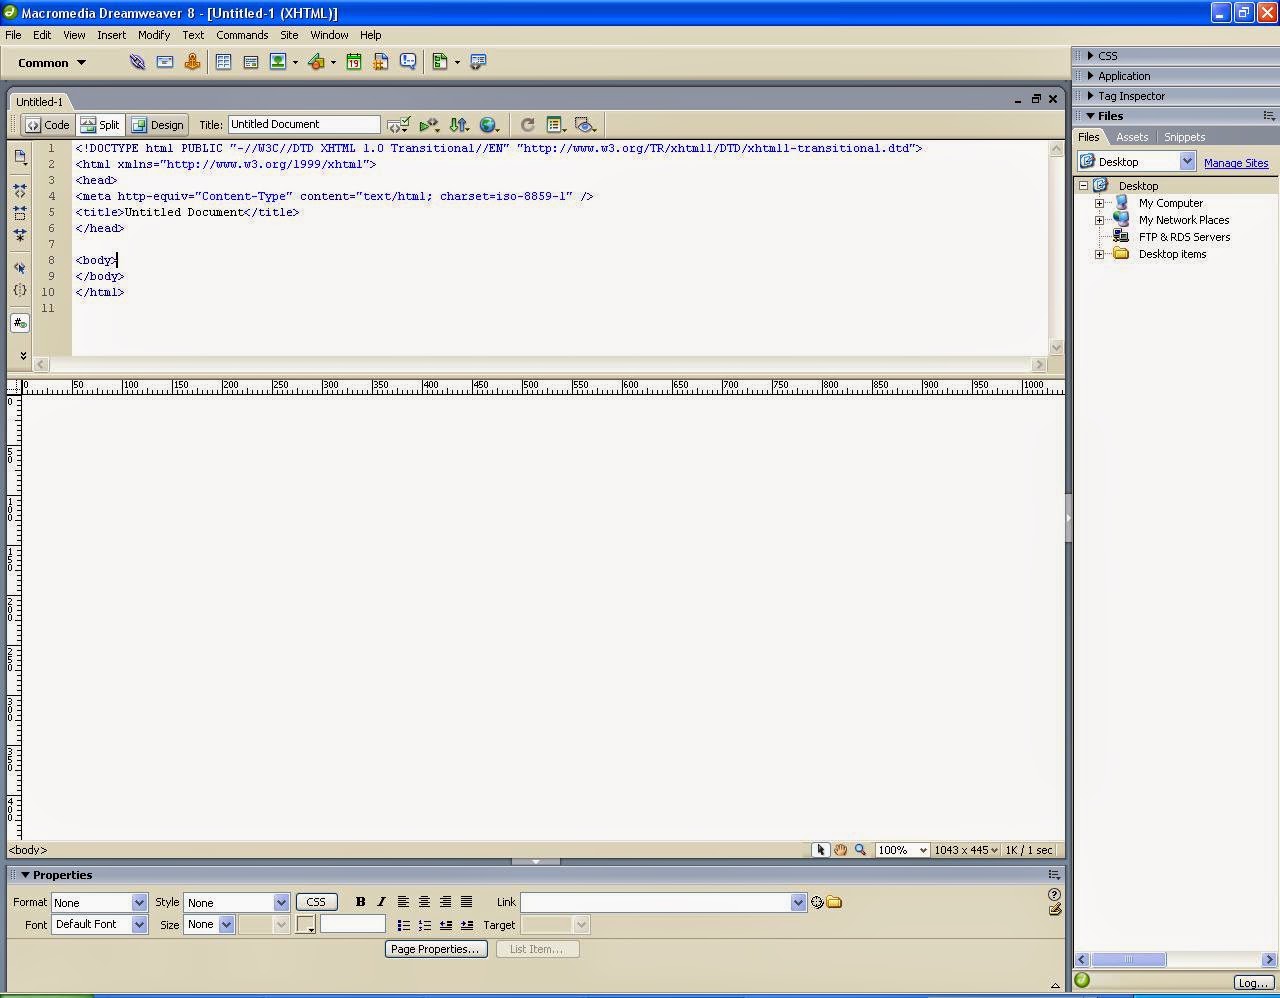
Task: Toggle Justify alignment in Properties
Action: [x=466, y=902]
